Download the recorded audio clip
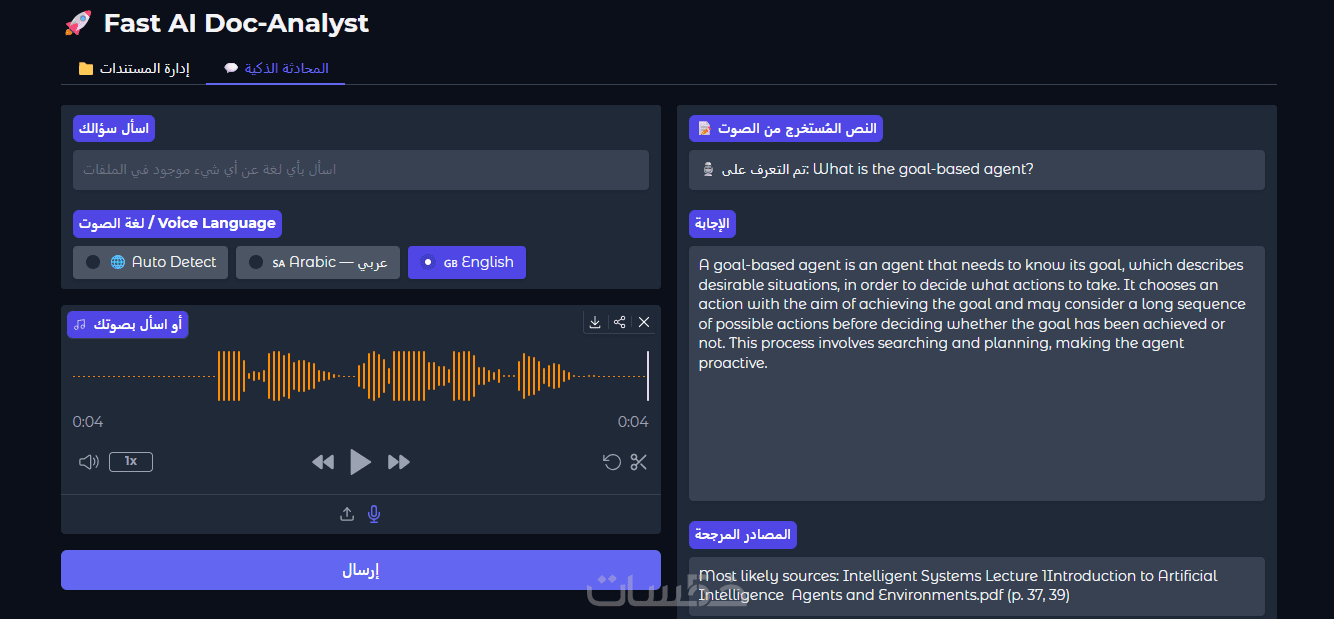This screenshot has height=619, width=1334. (595, 322)
